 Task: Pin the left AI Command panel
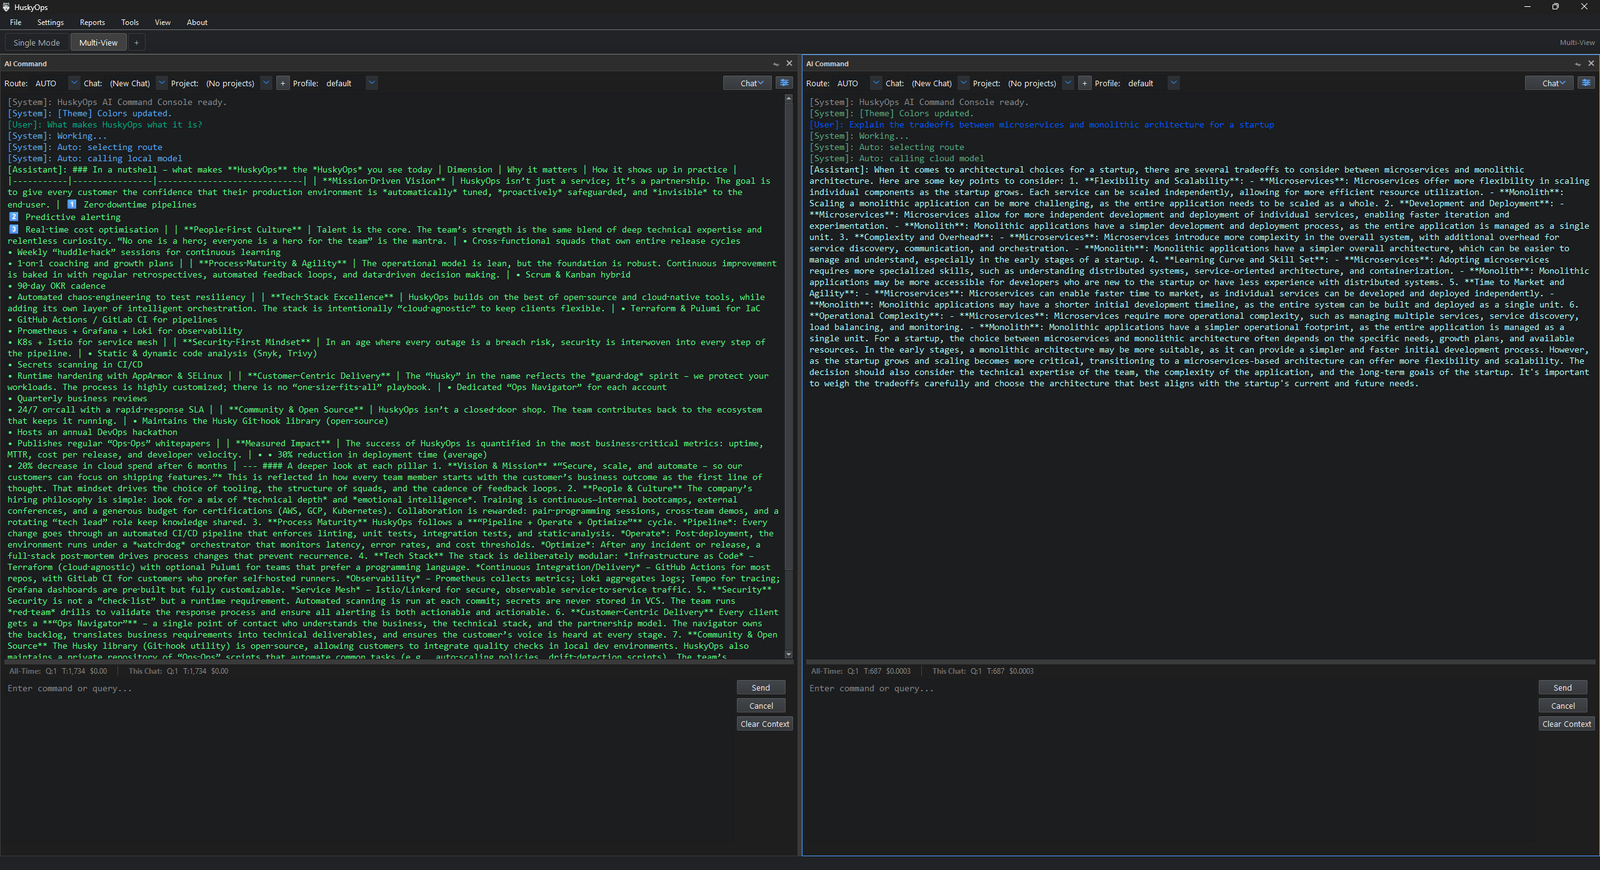click(x=776, y=64)
